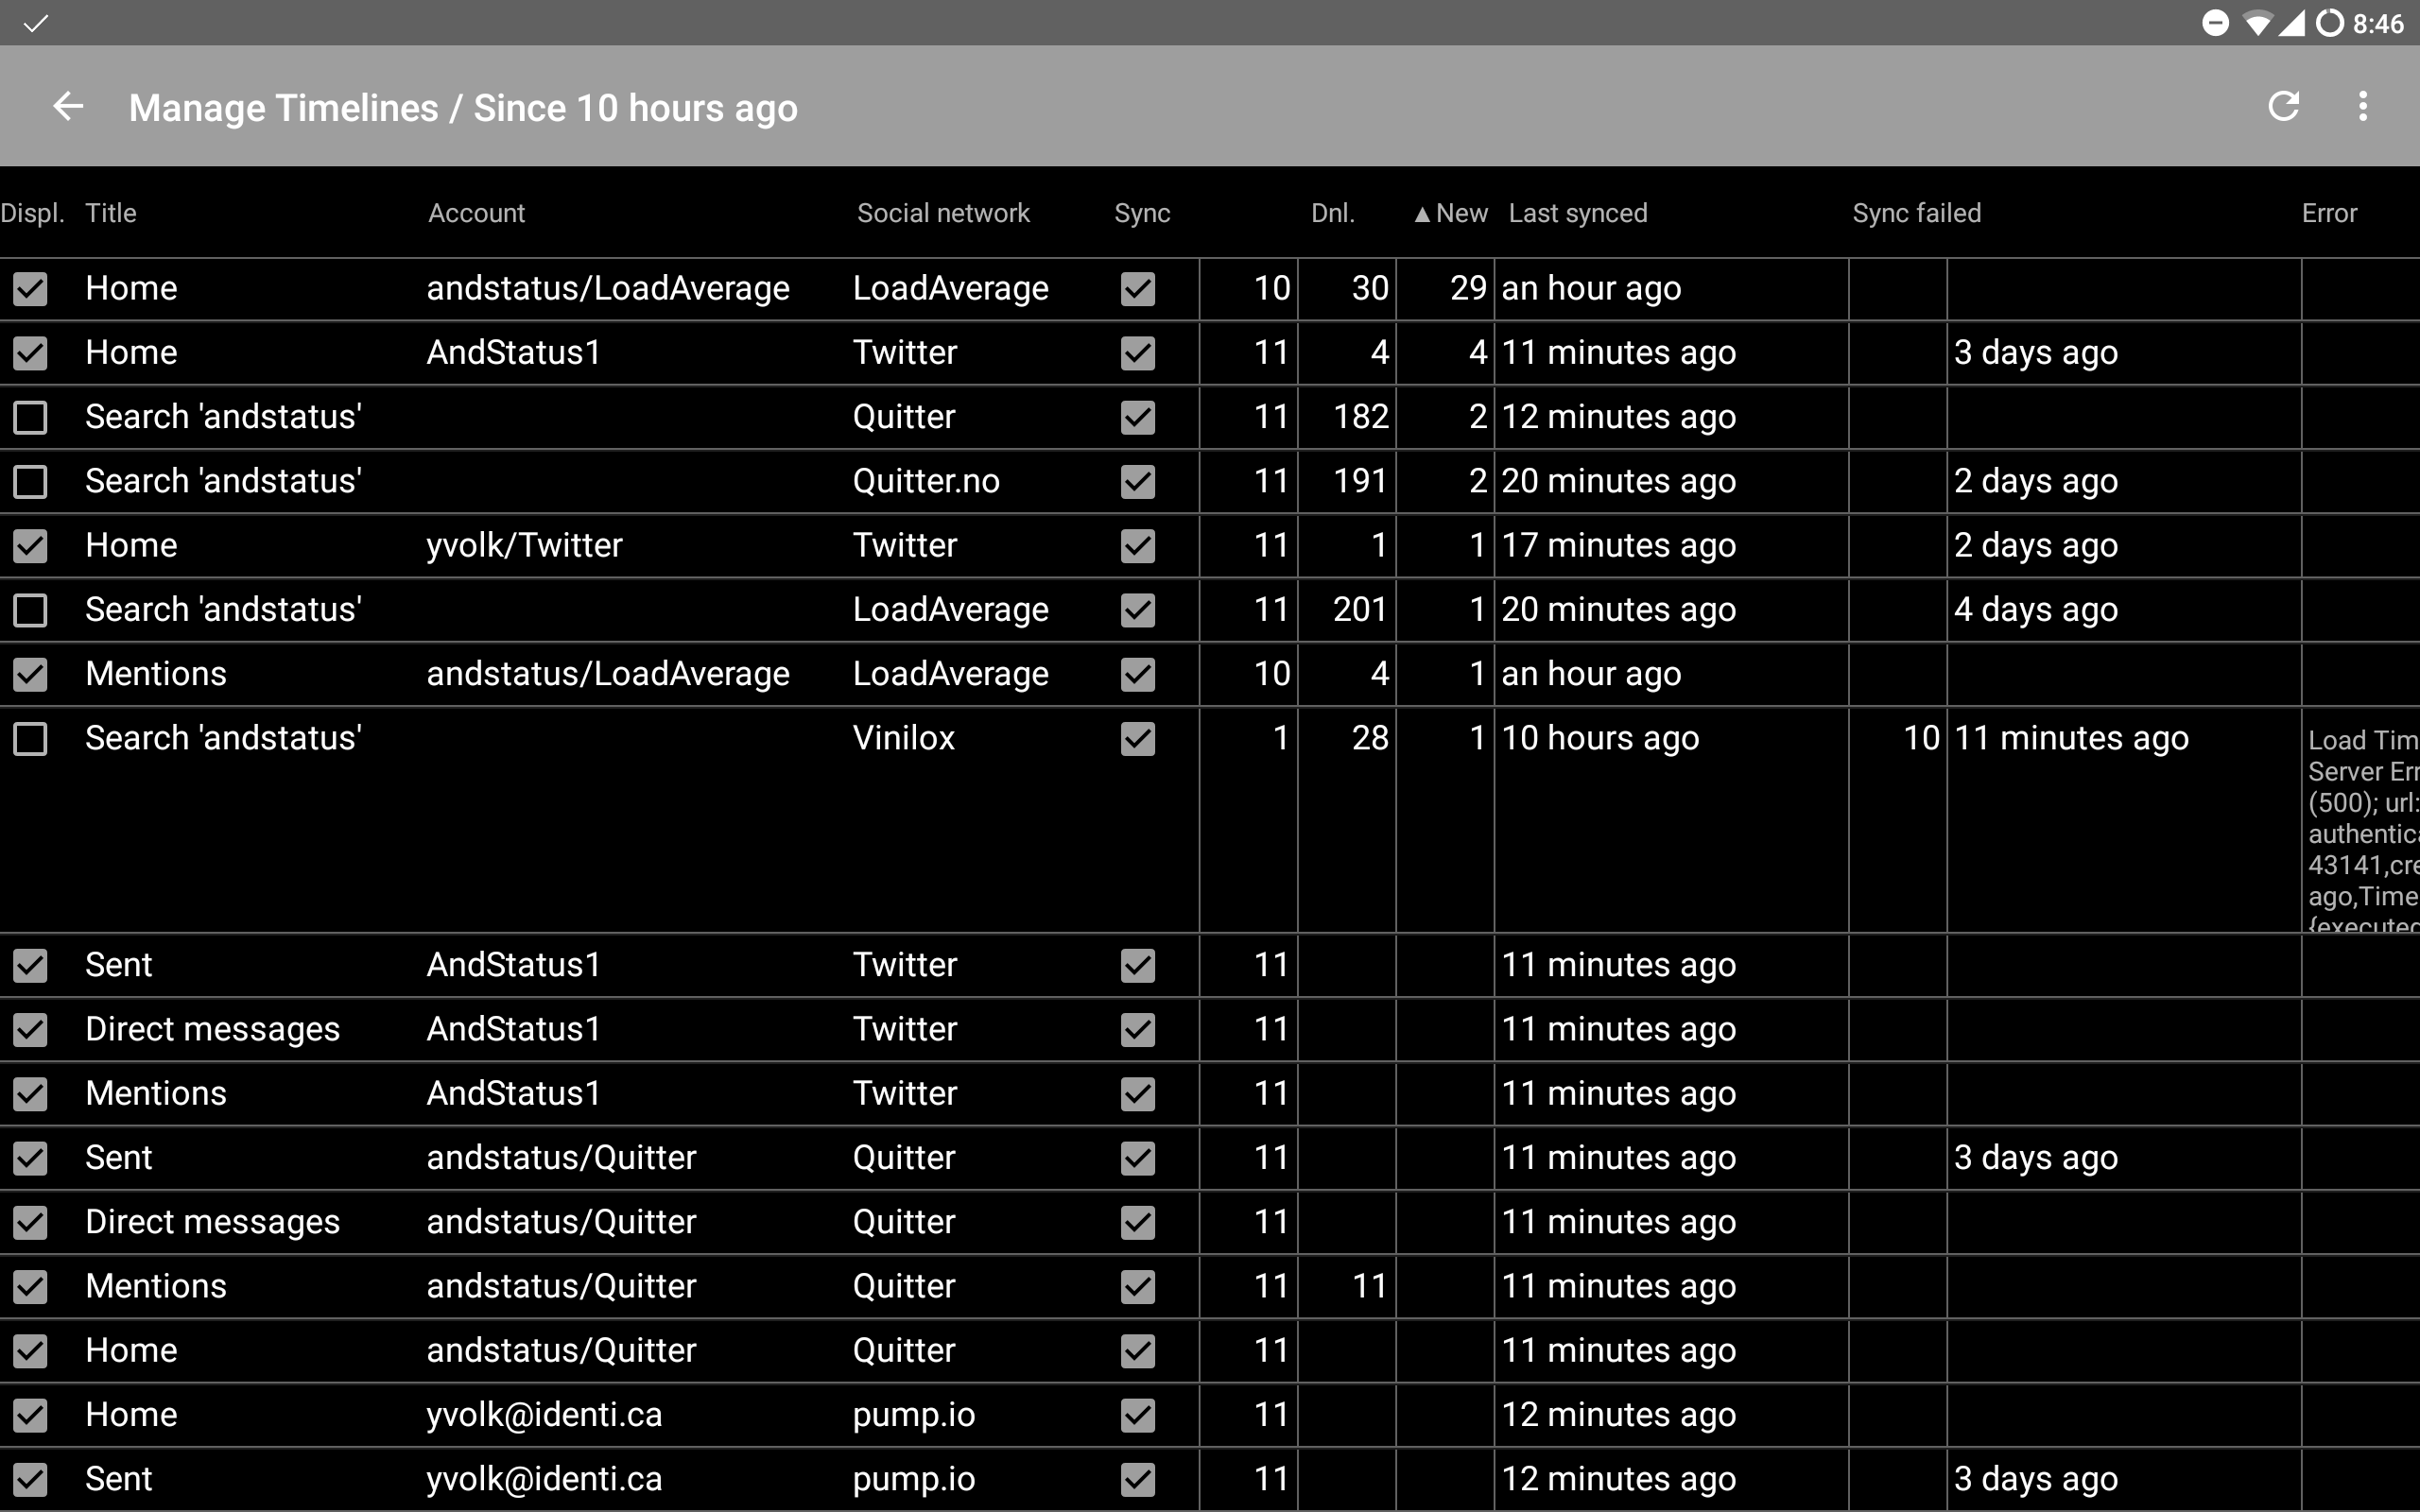
Task: Sort timelines by Last synced header
Action: 1577,213
